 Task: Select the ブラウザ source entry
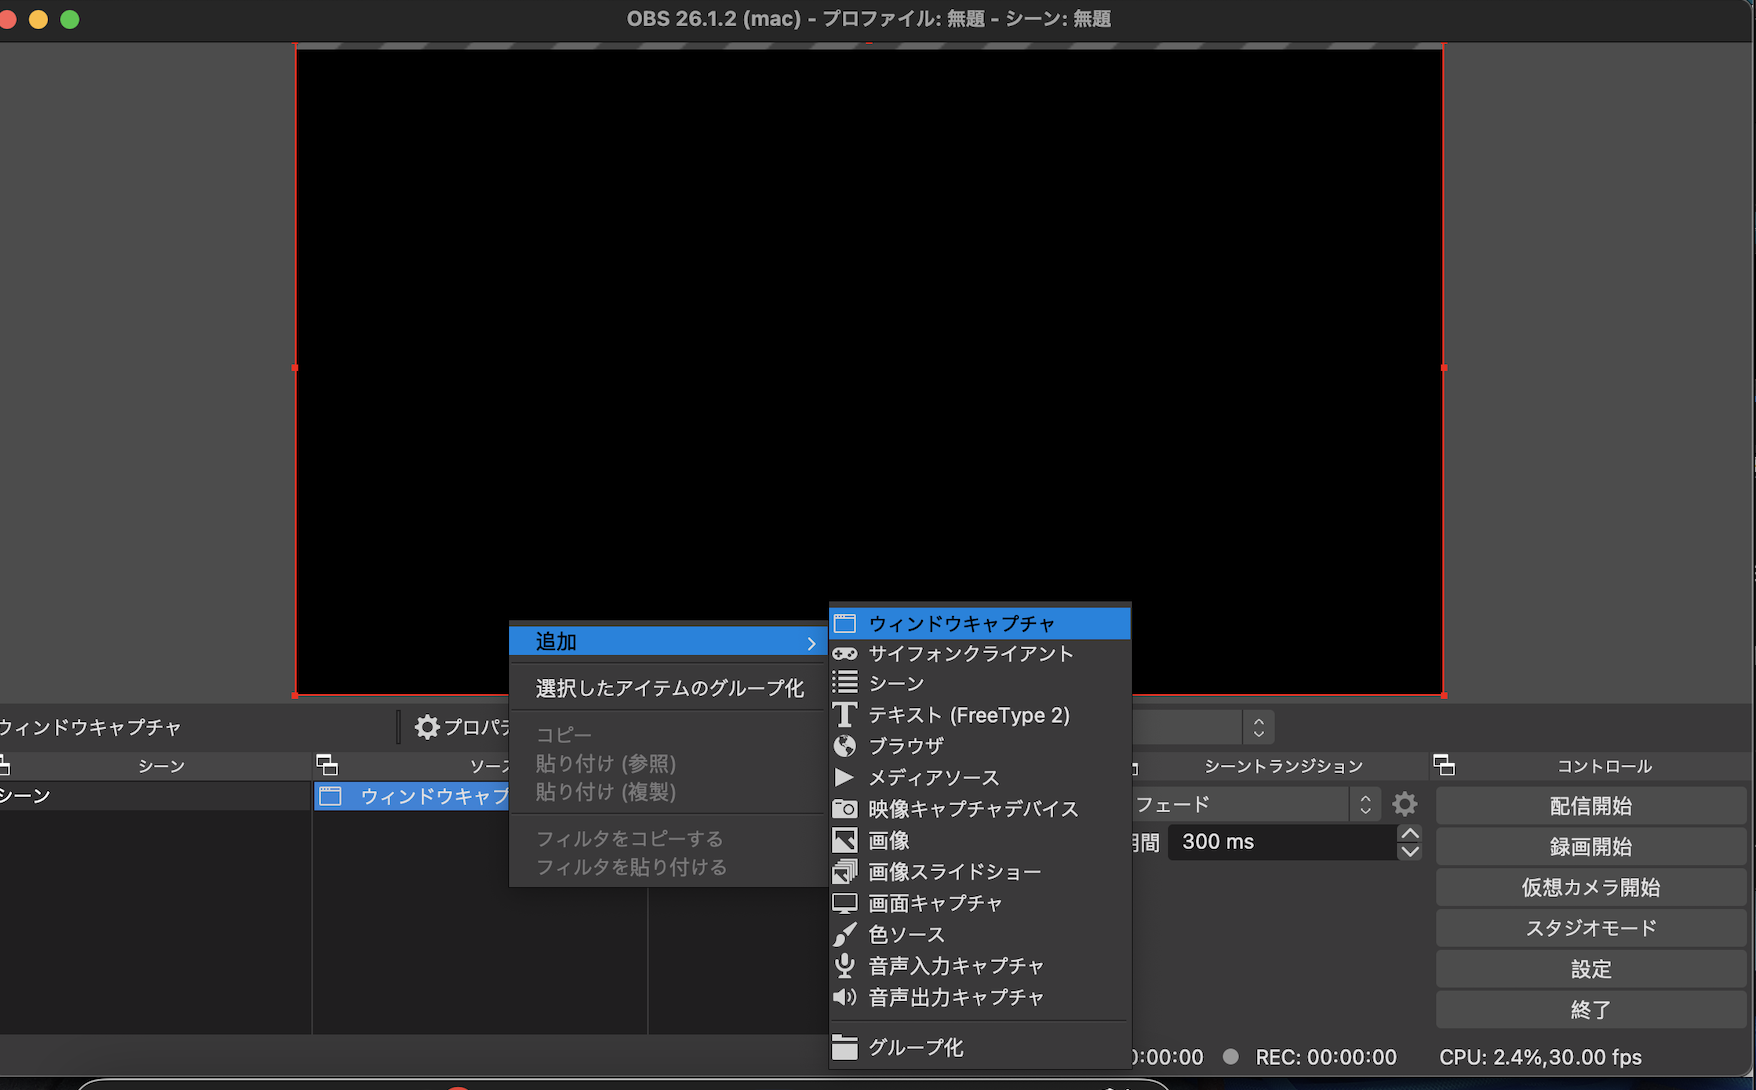905,746
